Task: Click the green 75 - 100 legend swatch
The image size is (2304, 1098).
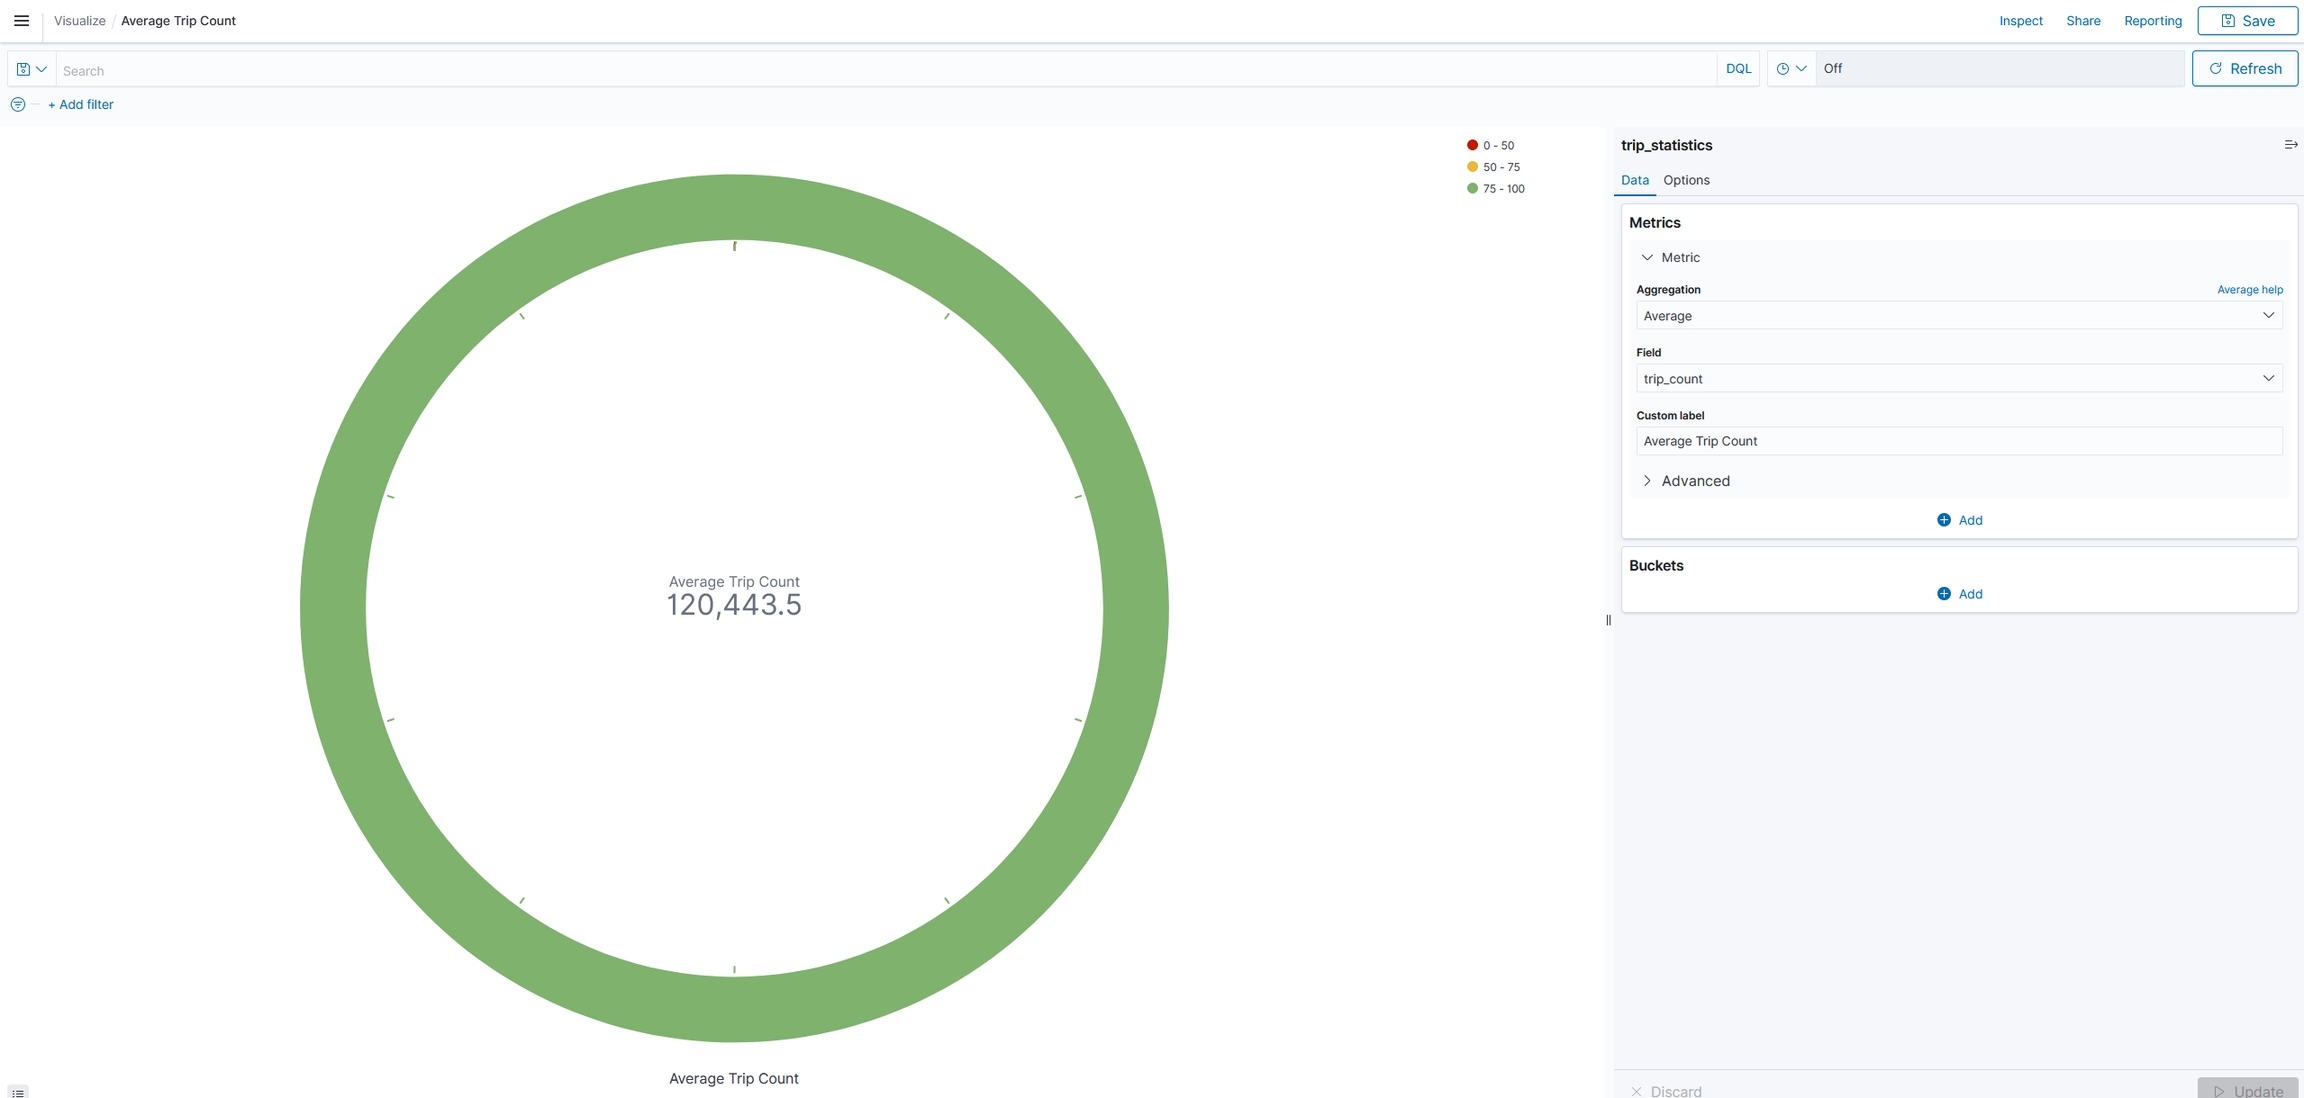Action: coord(1472,188)
